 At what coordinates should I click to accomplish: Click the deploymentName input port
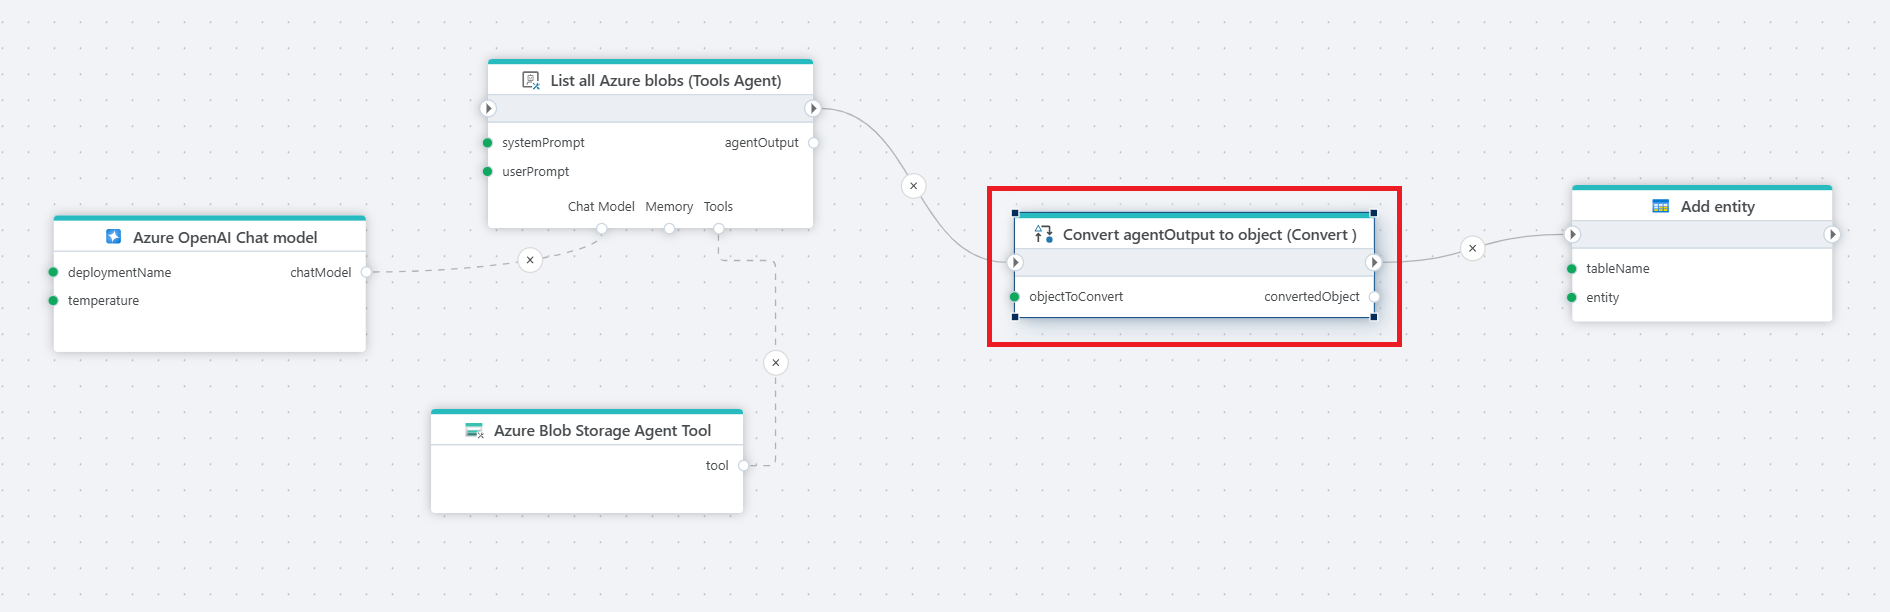coord(54,272)
